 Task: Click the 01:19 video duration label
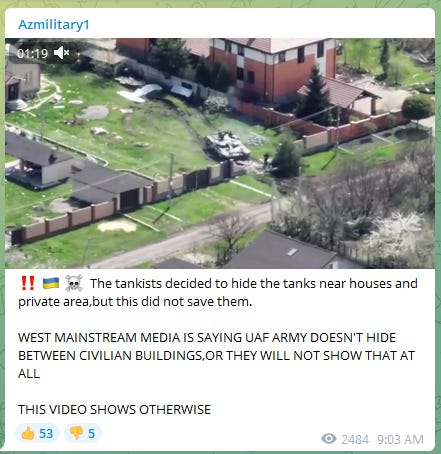click(32, 53)
